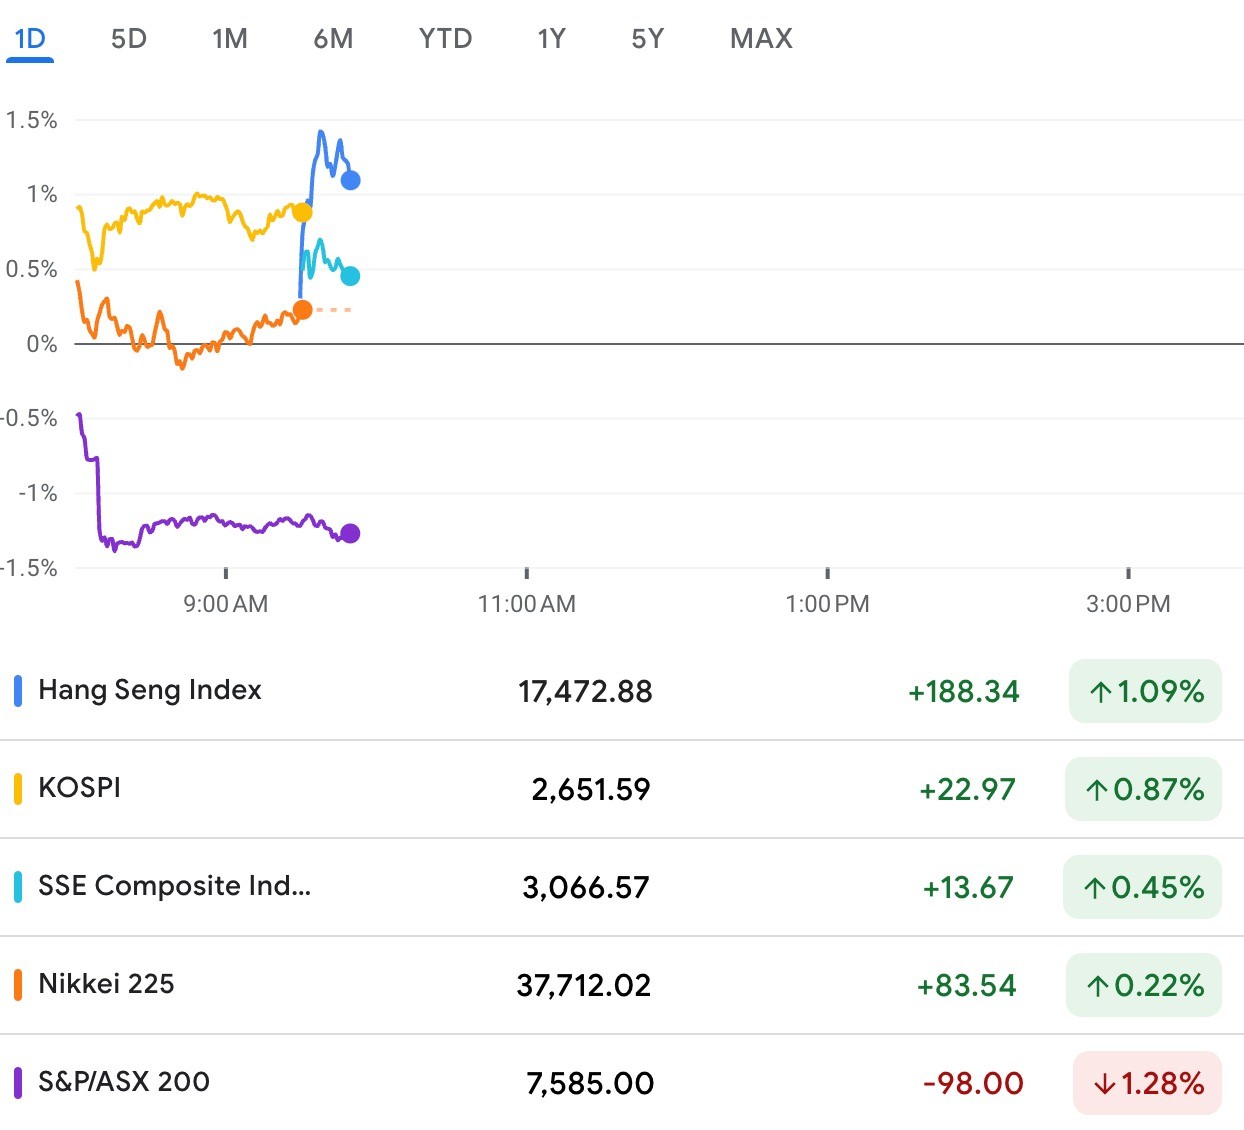Click the 1:00 PM axis label
Viewport: 1244px width, 1130px height.
828,604
